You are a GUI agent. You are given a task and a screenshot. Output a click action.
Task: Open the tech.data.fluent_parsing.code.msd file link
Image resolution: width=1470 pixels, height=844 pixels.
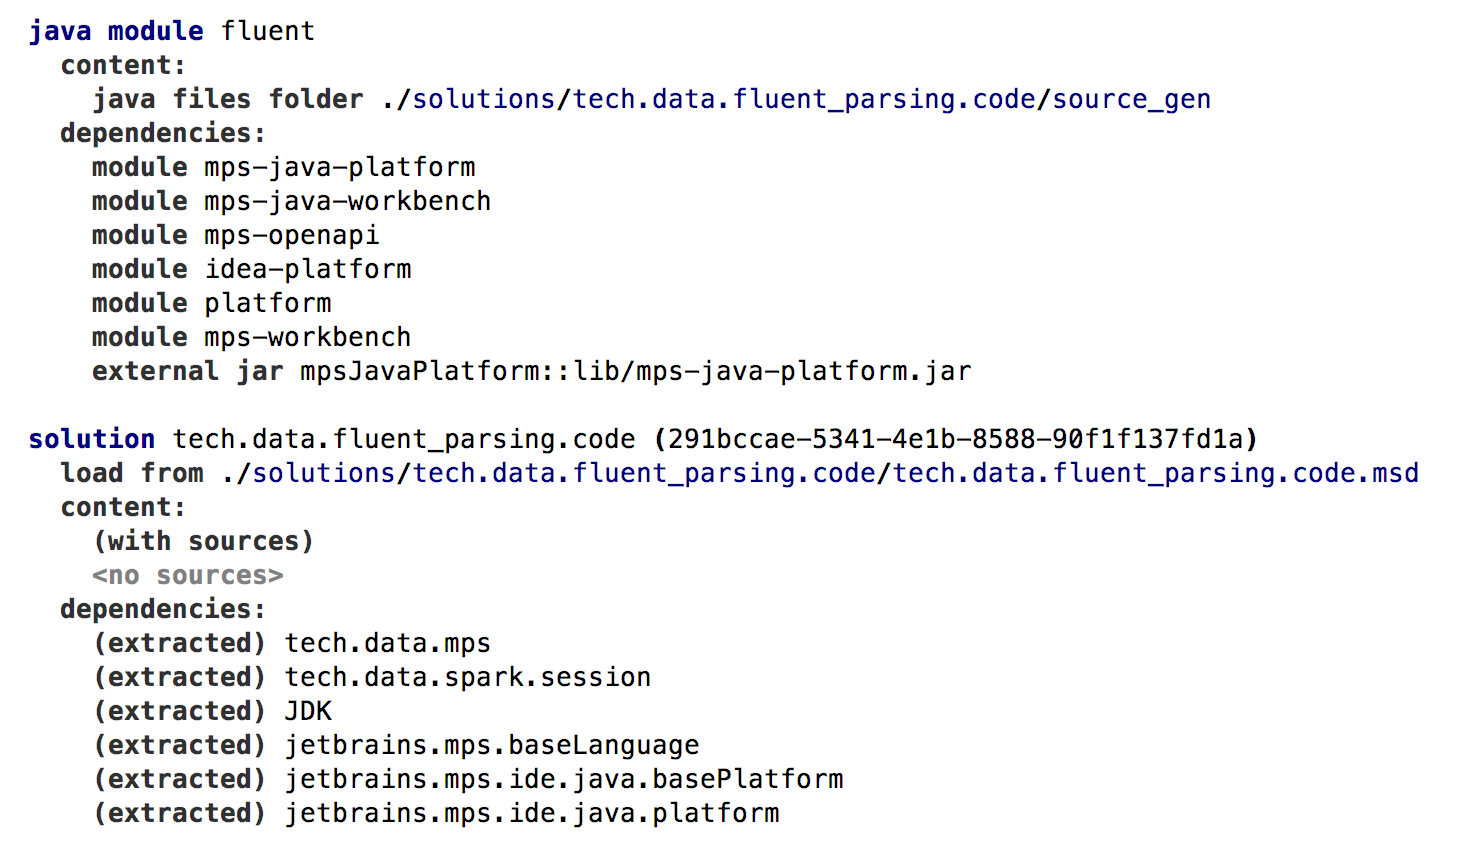click(1155, 473)
